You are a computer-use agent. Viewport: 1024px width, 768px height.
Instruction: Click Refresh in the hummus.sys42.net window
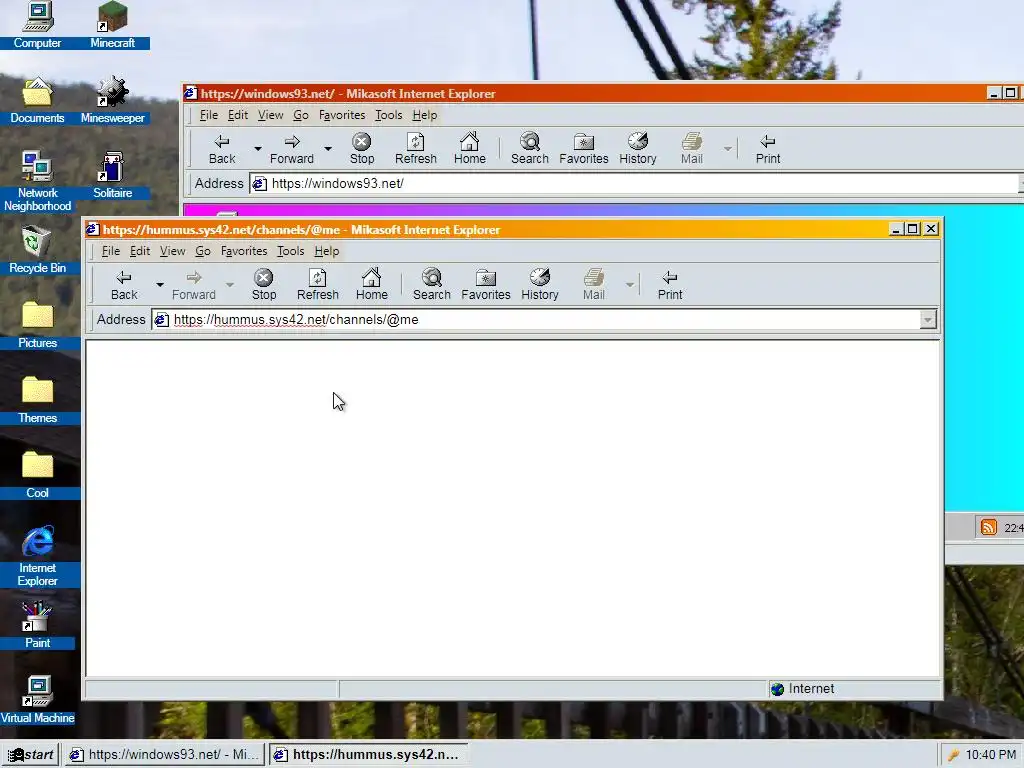pos(317,285)
